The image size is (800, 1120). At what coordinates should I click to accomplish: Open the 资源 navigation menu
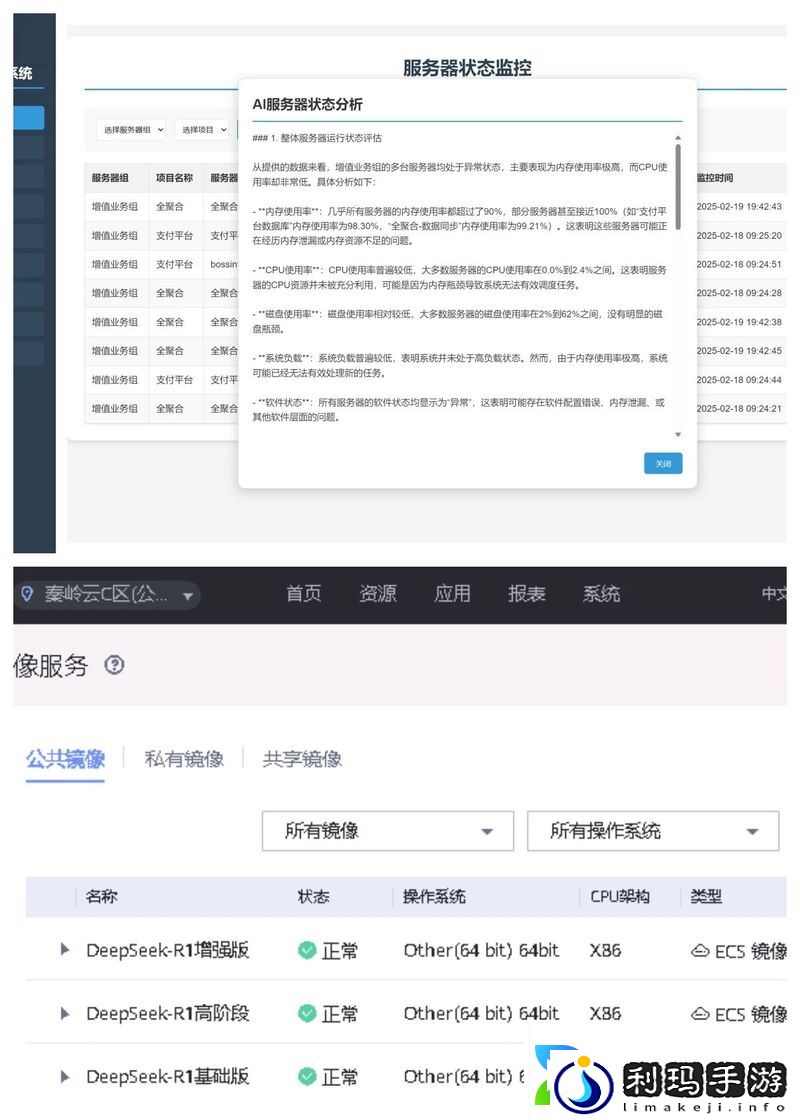click(x=378, y=594)
